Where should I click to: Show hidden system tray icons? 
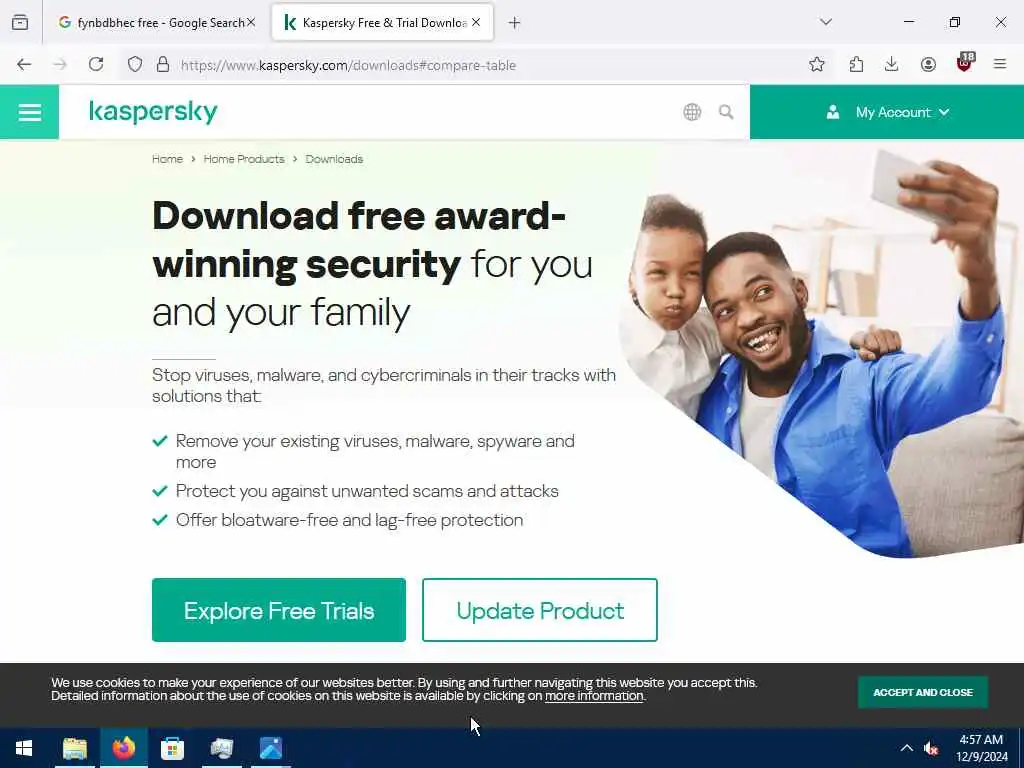pos(906,748)
